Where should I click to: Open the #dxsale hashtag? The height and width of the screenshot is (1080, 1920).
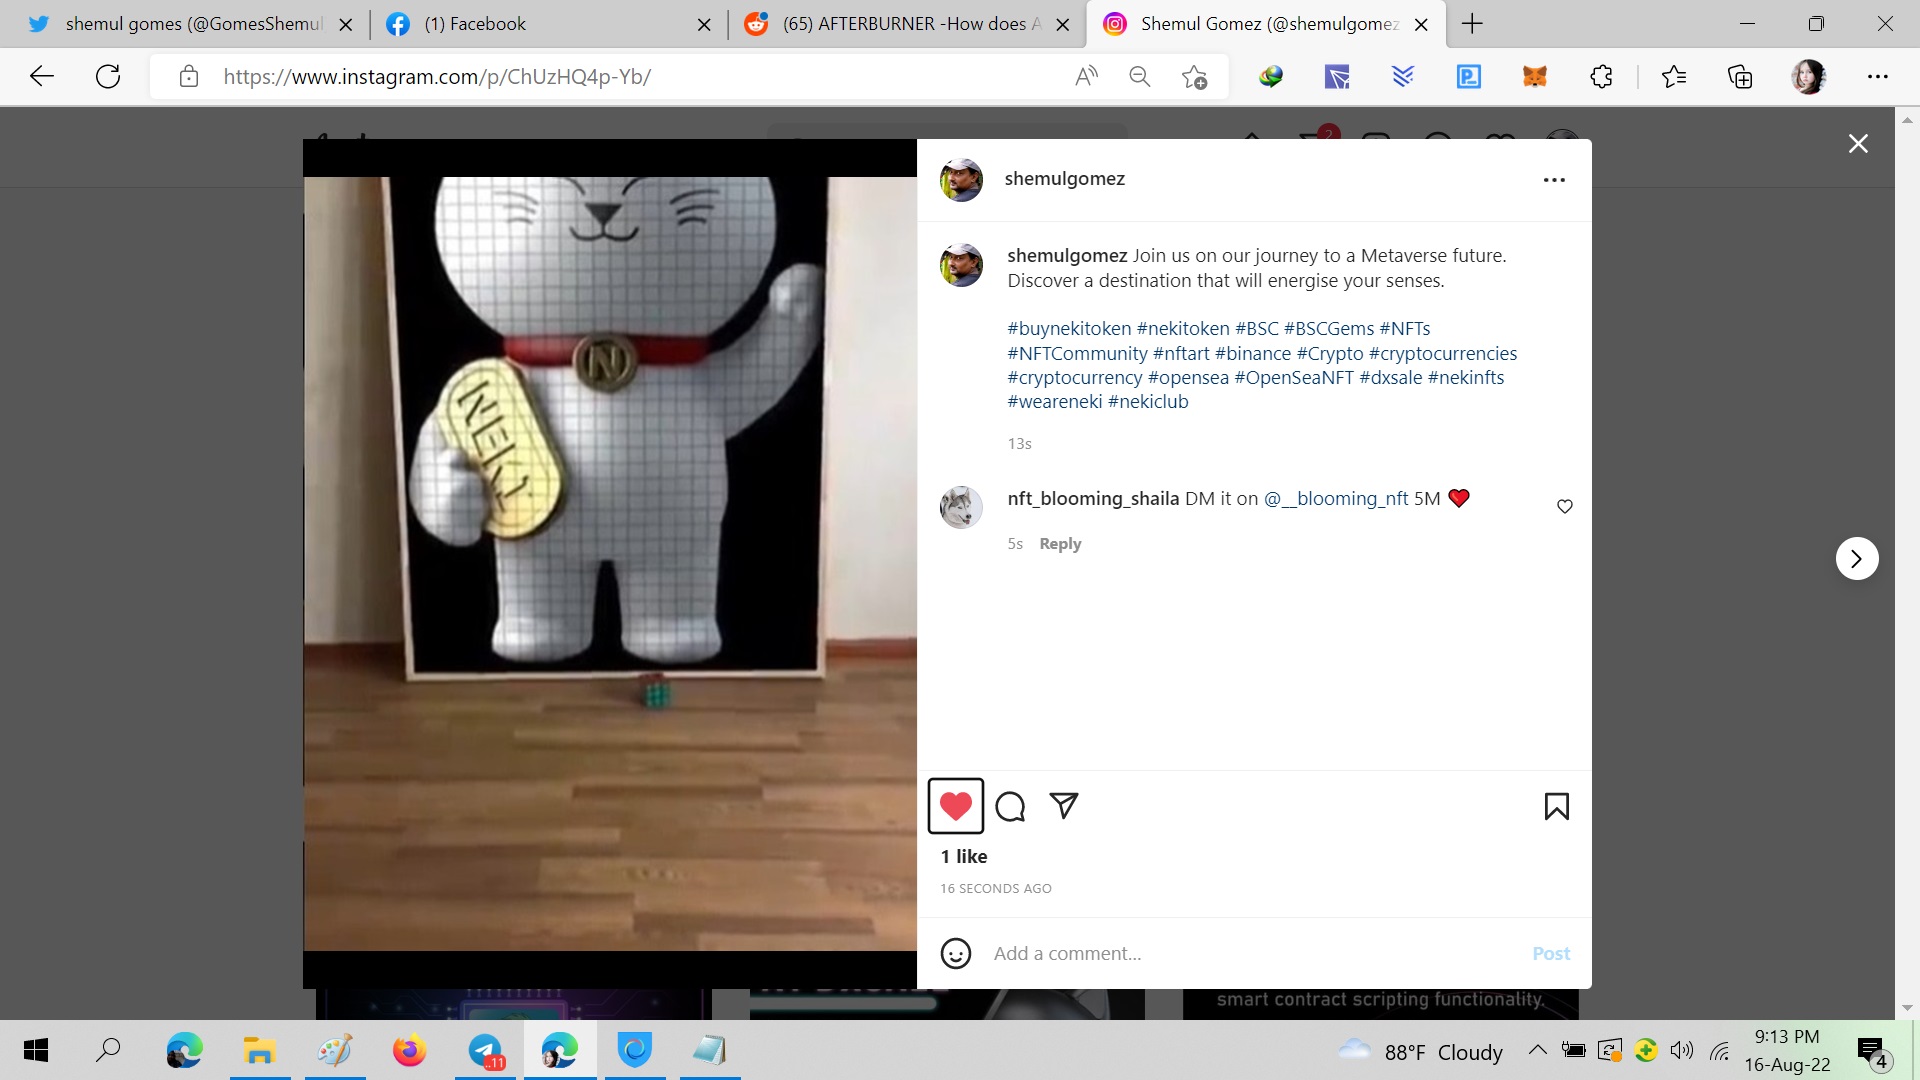1391,378
